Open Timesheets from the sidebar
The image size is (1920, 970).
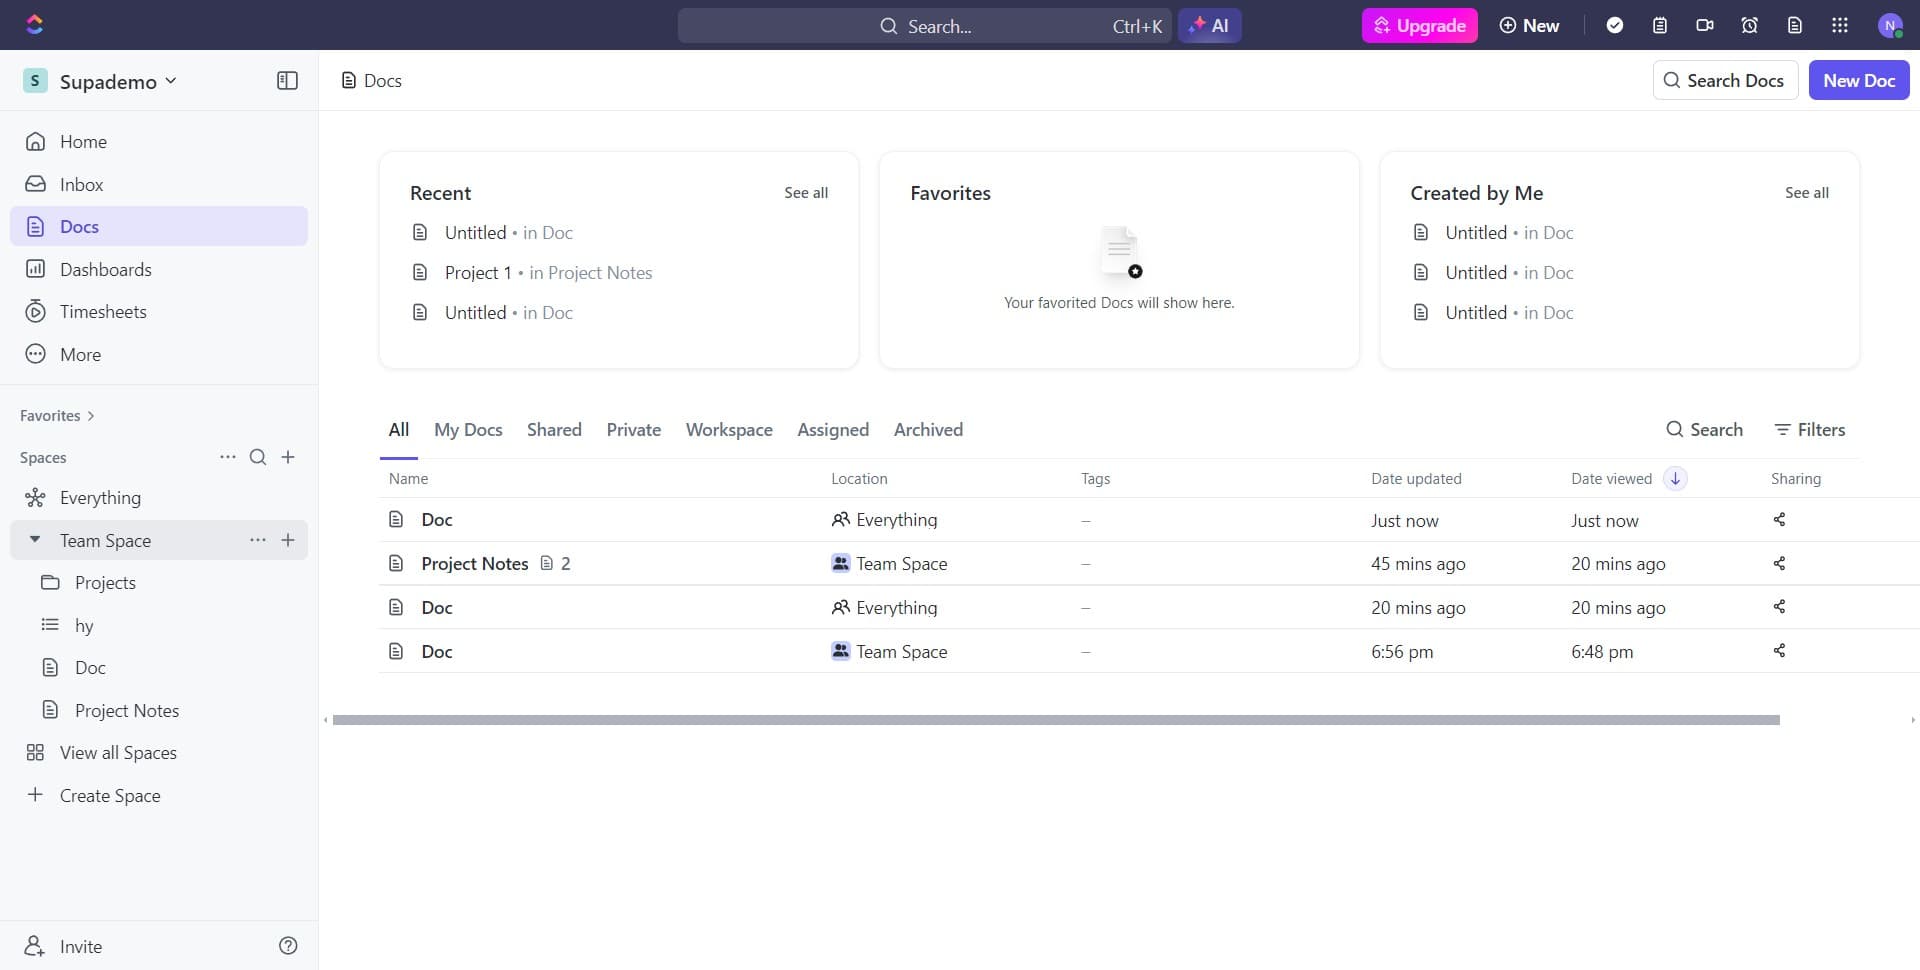tap(103, 311)
